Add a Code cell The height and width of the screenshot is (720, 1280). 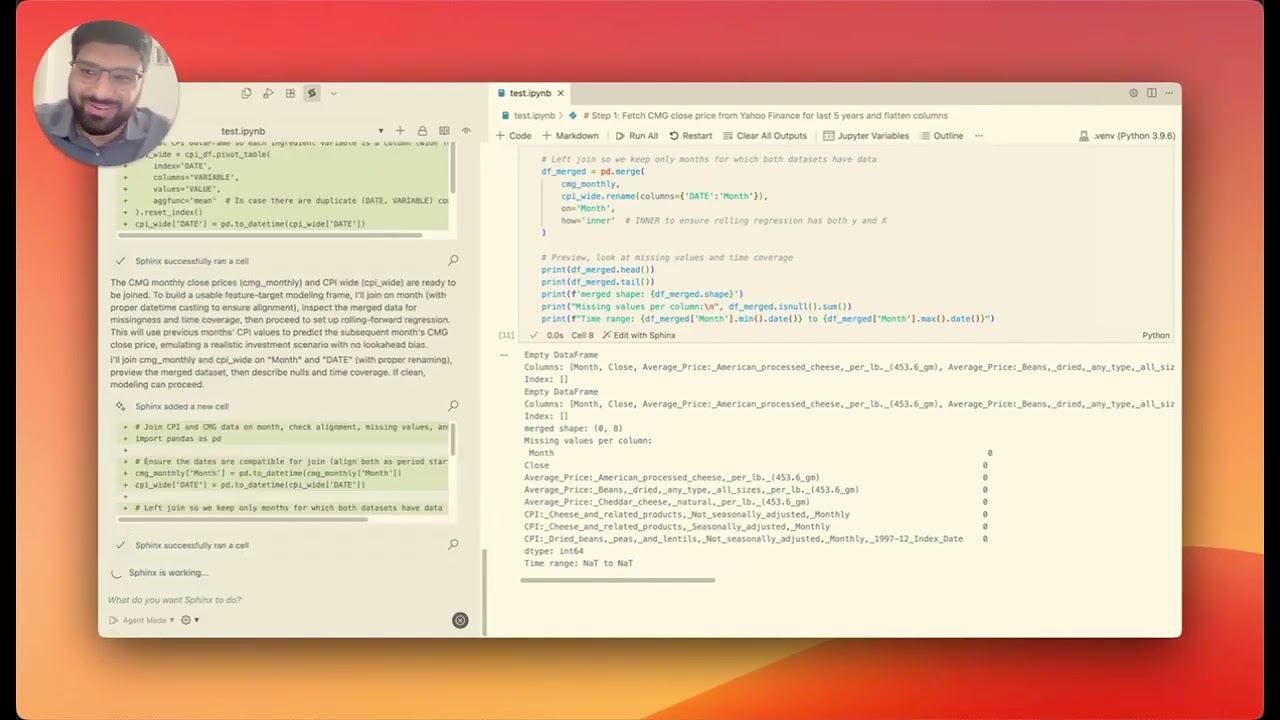(x=514, y=135)
